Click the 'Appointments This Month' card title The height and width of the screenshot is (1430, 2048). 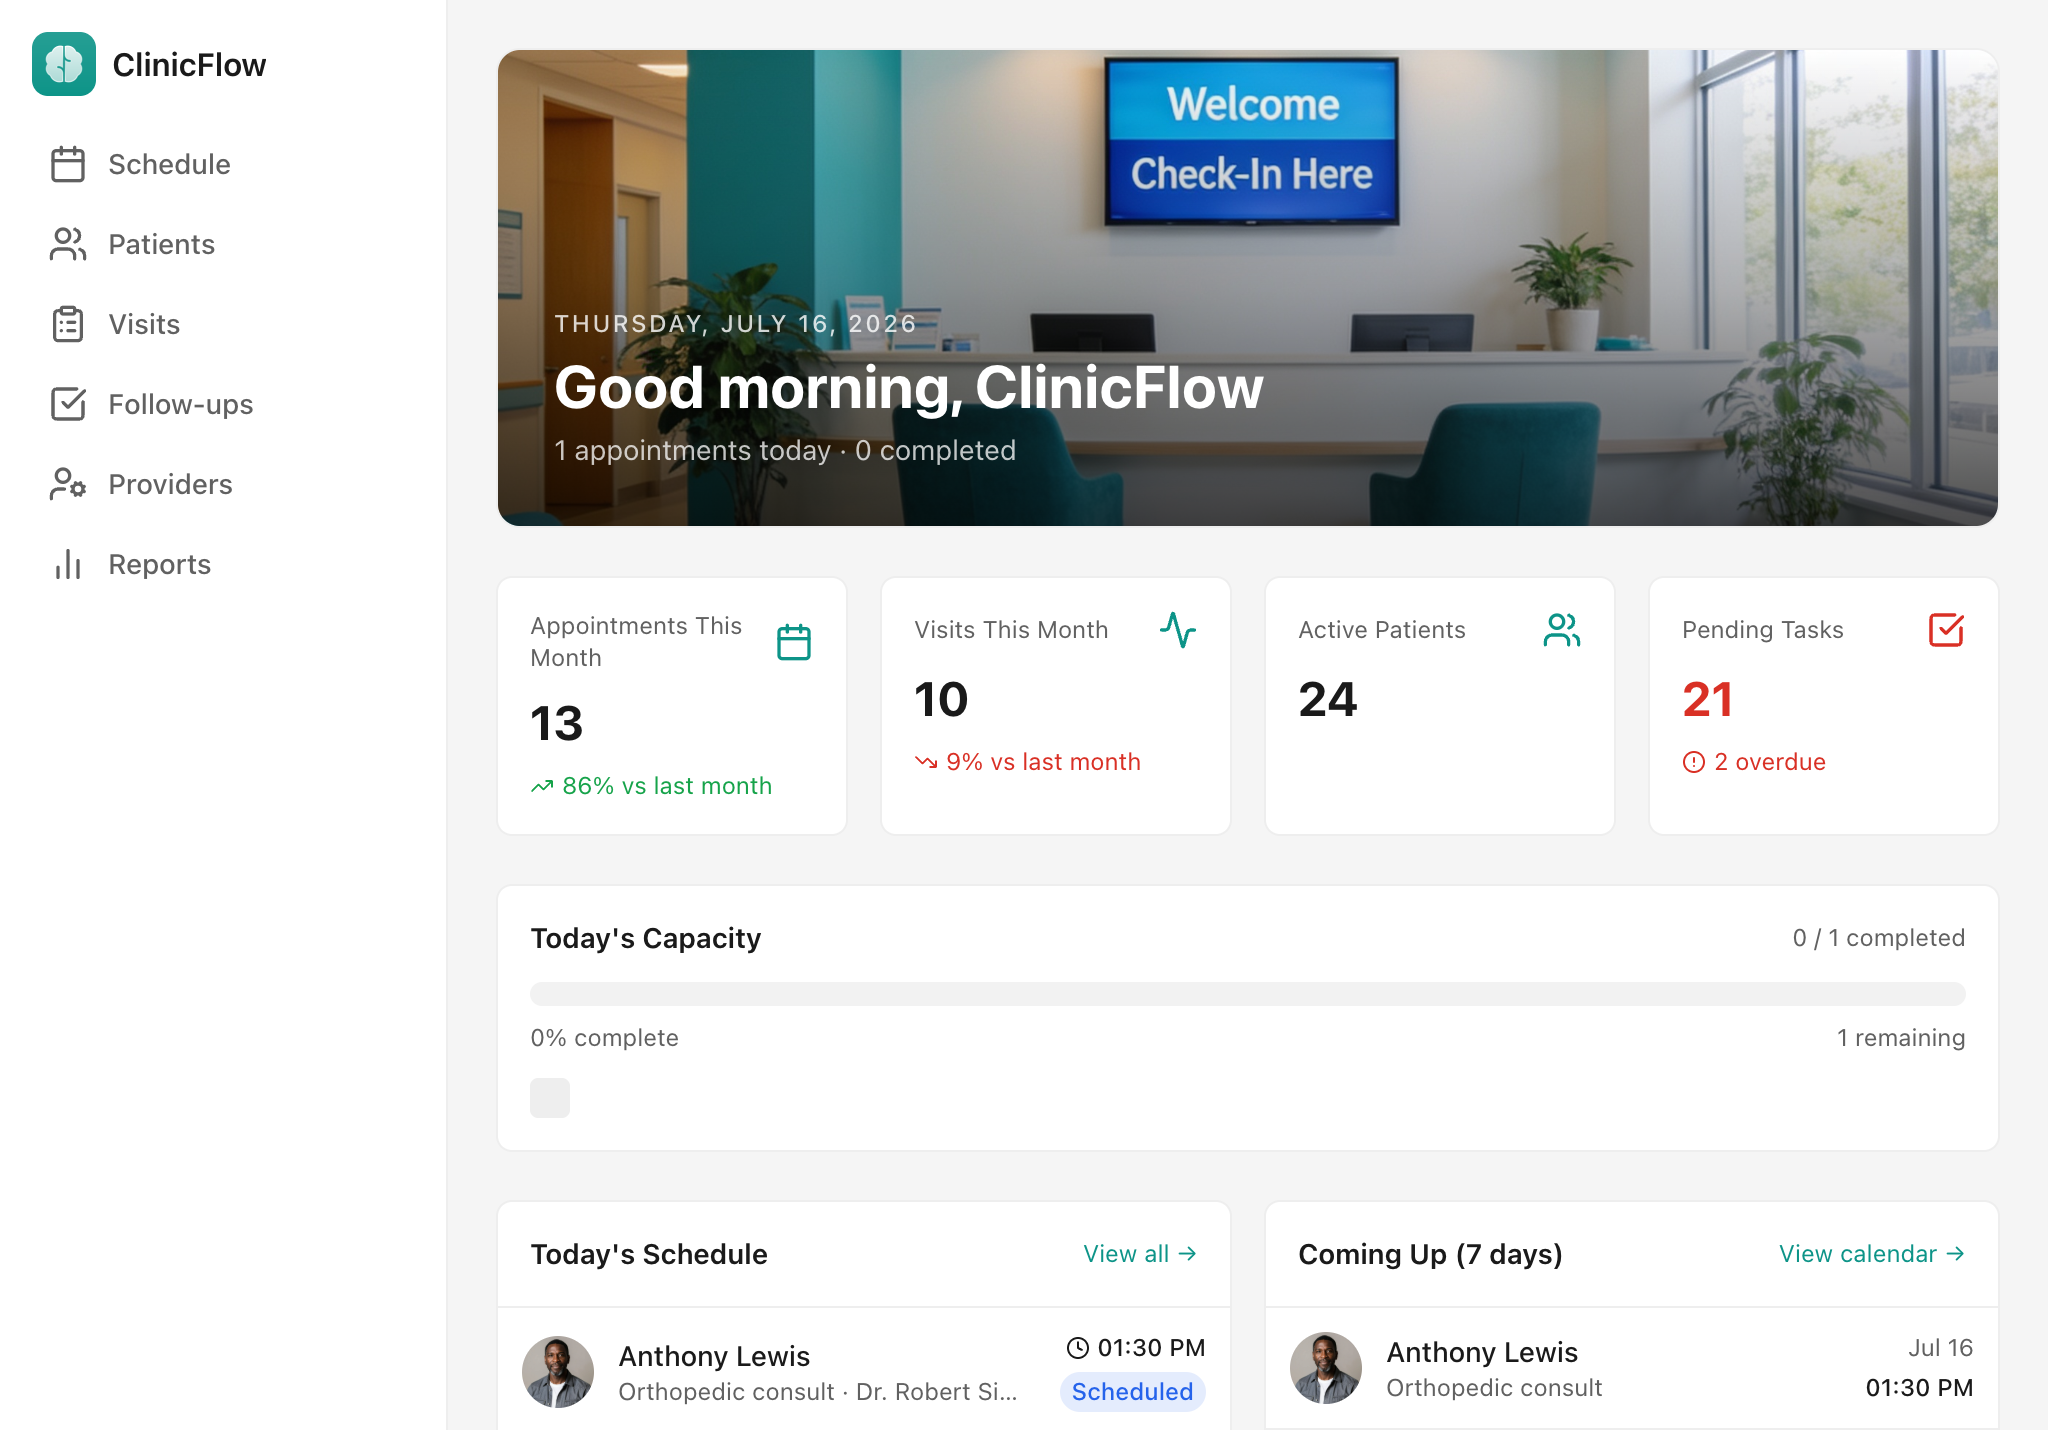tap(636, 642)
